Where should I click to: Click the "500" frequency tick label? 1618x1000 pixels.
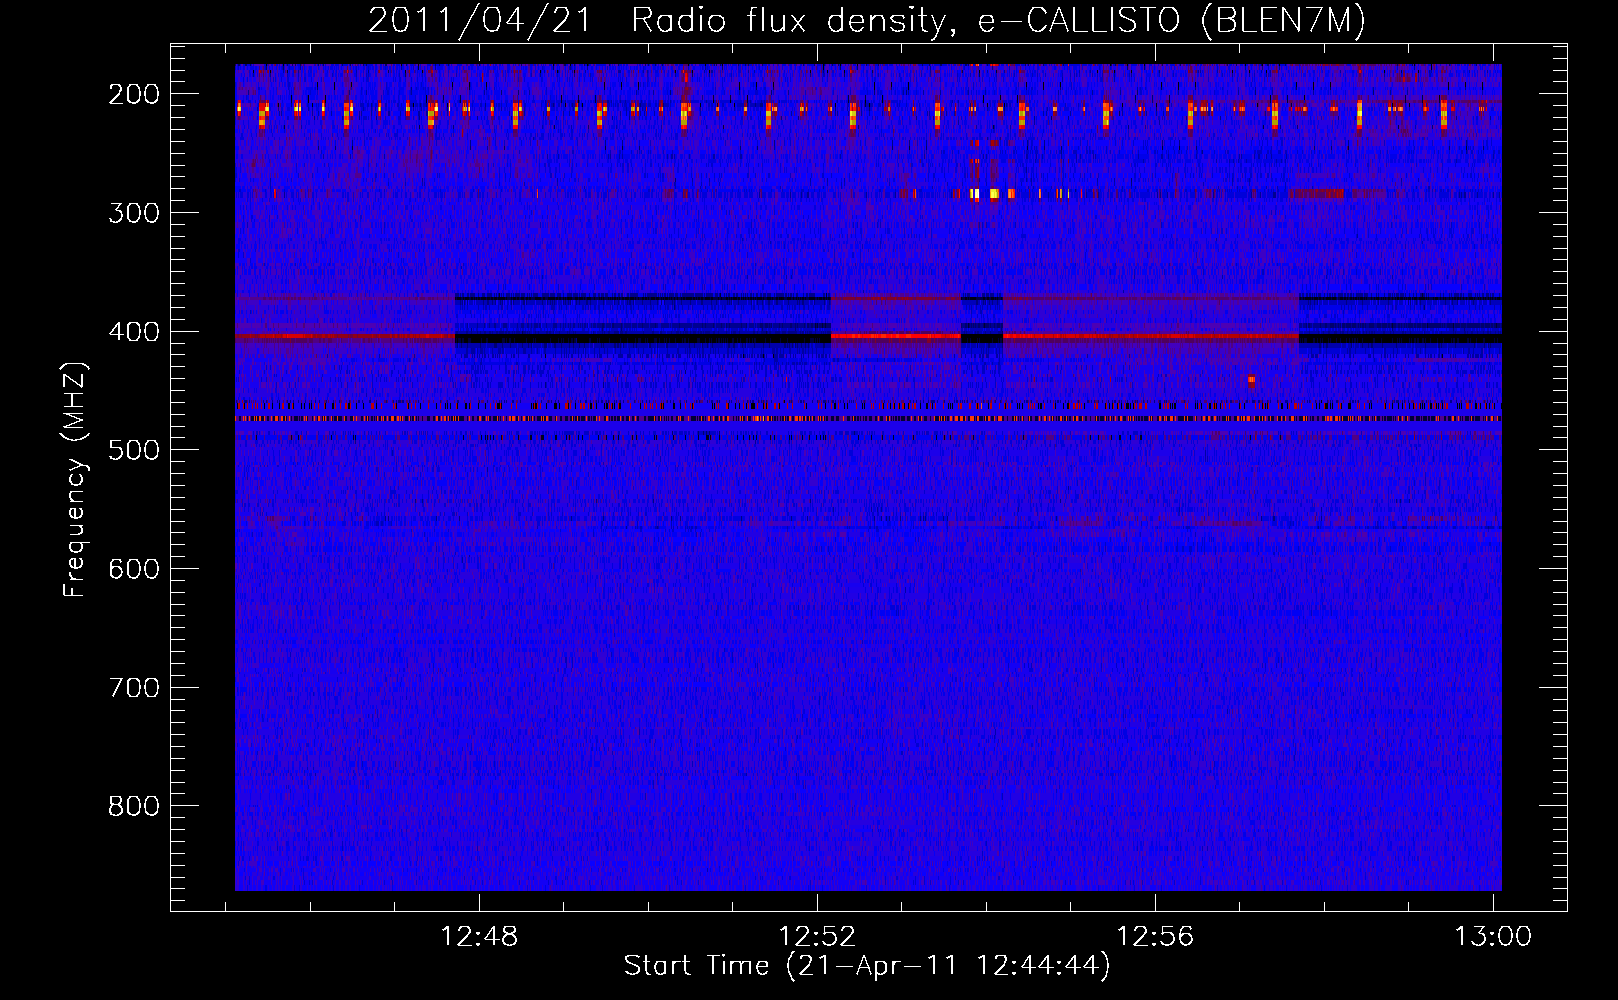pyautogui.click(x=134, y=450)
